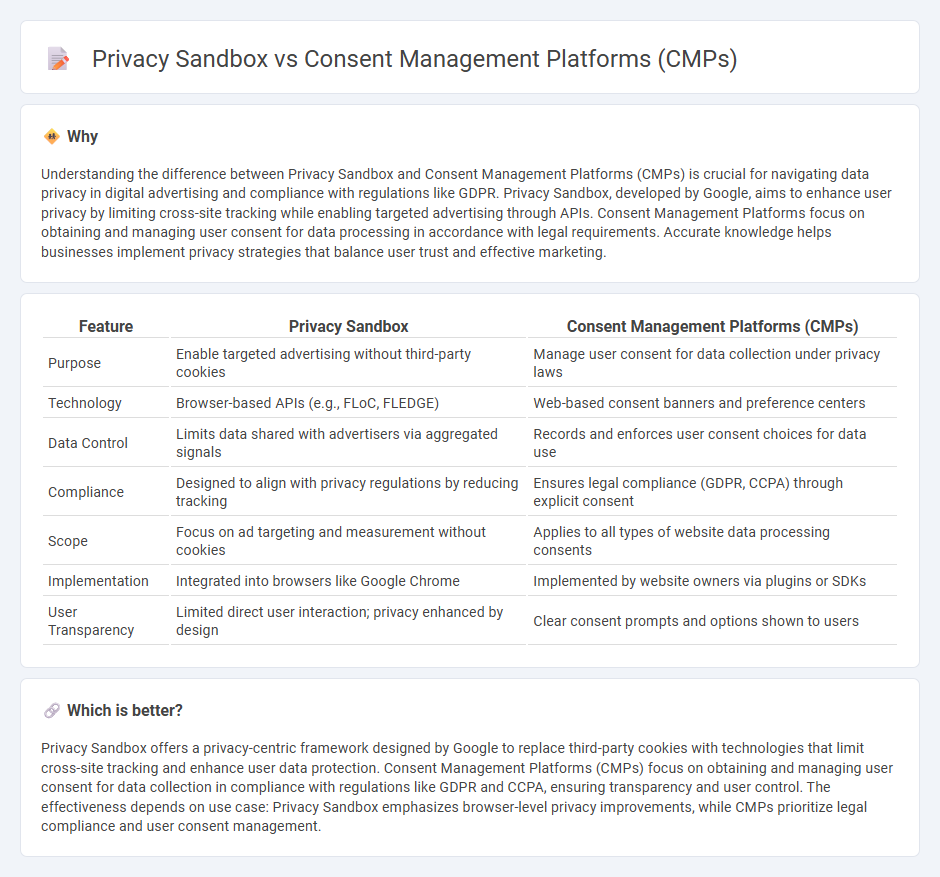Click cell Designed to align with privacy regulations
The width and height of the screenshot is (940, 877).
coord(348,492)
